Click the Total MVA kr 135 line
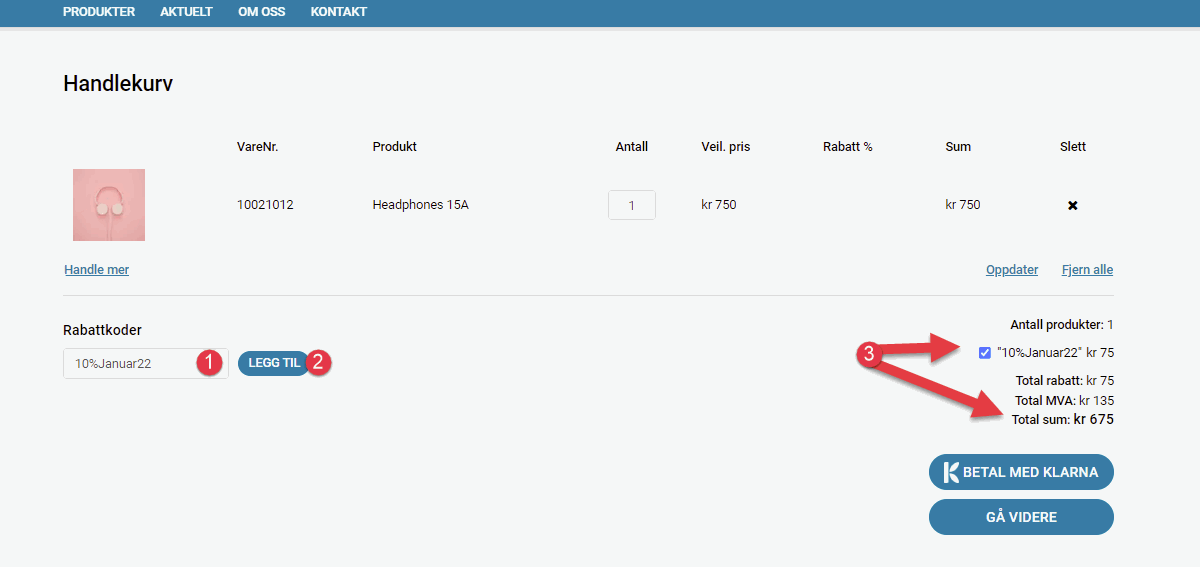 1064,401
